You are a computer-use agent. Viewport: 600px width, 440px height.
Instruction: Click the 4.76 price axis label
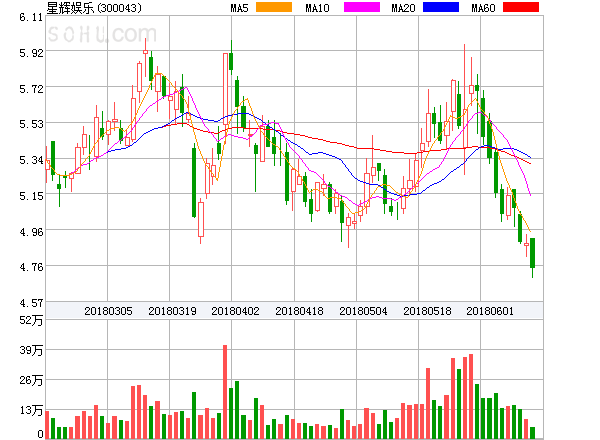tap(31, 267)
